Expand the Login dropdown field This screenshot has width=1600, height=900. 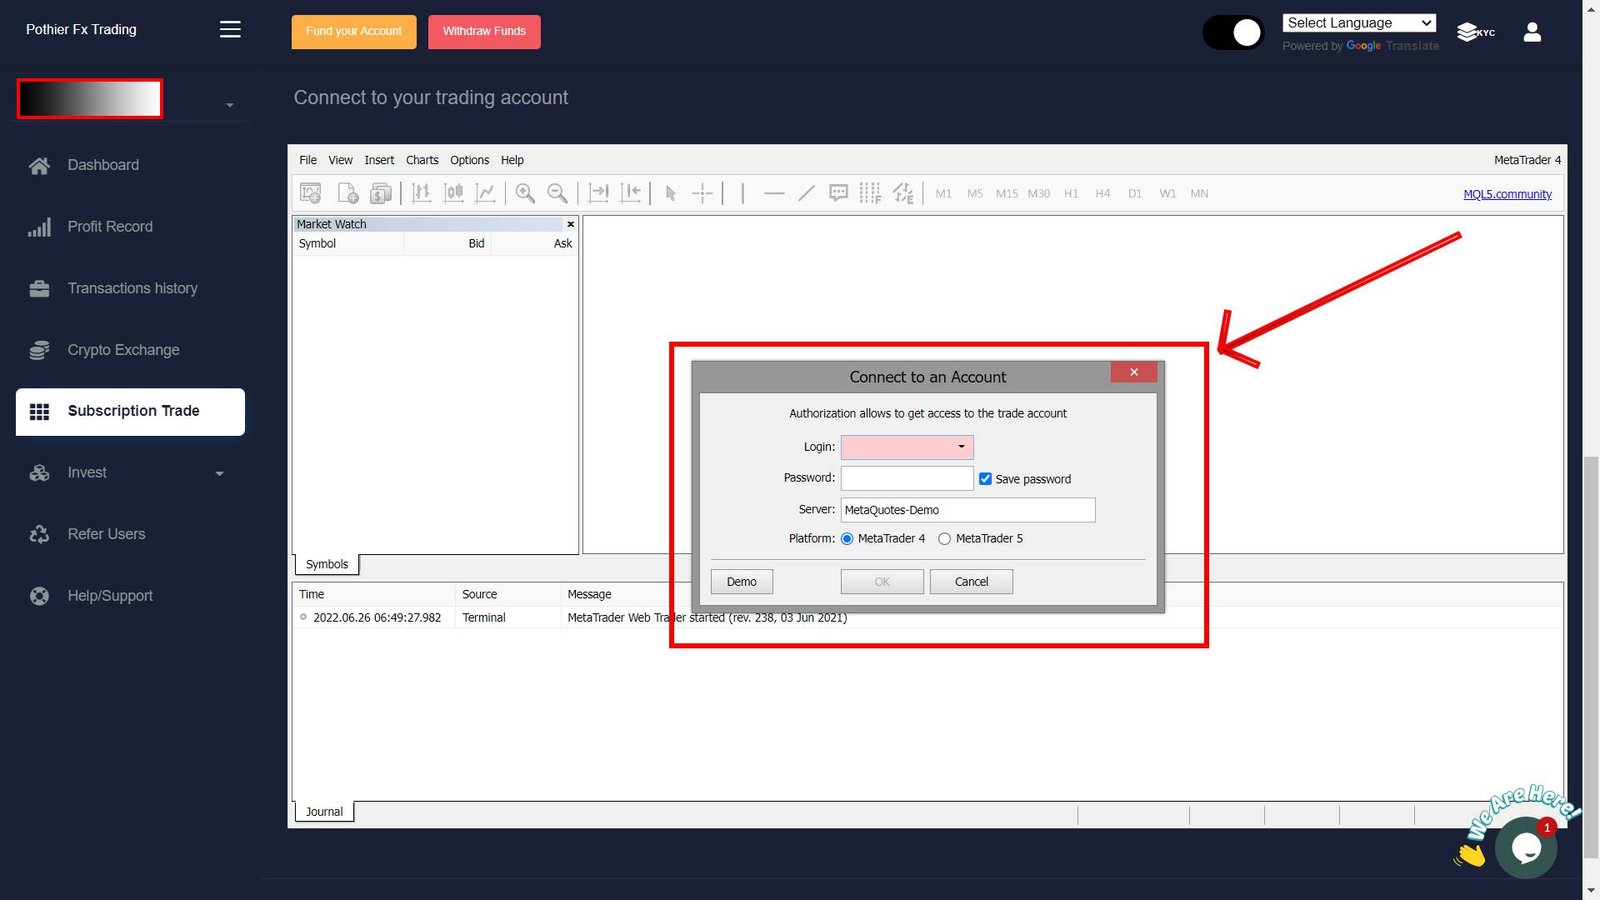coord(961,447)
